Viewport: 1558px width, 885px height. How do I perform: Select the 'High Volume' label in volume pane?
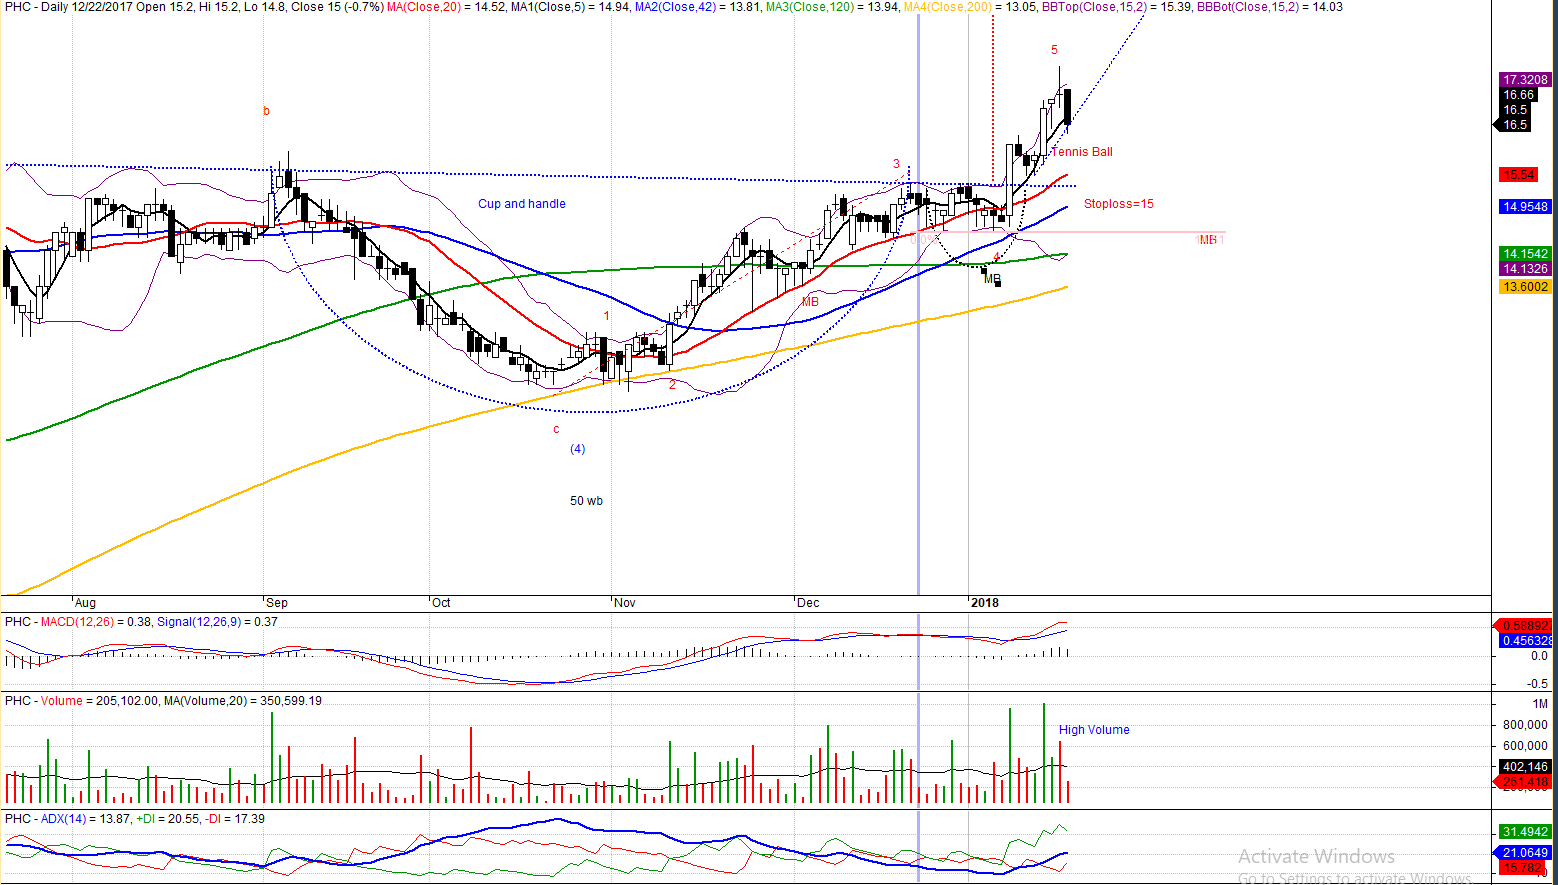1093,730
